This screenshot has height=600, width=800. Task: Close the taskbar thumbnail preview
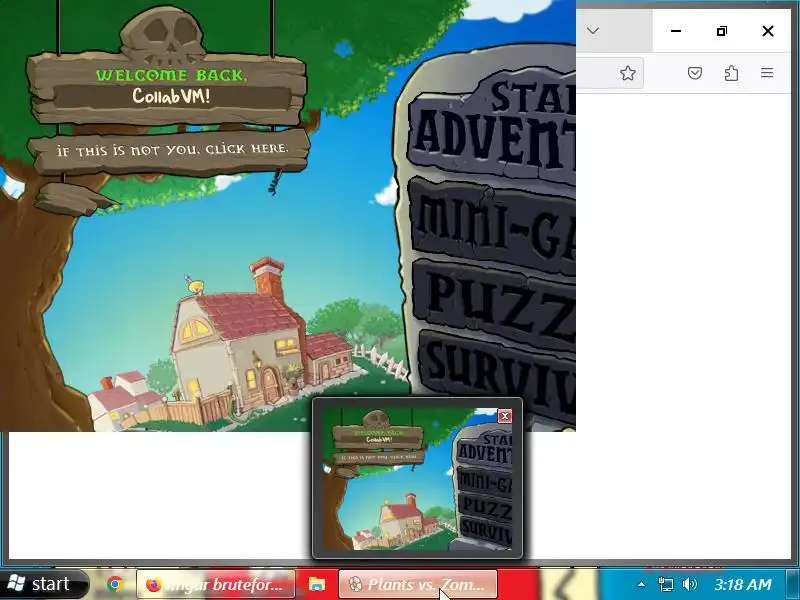pos(505,416)
